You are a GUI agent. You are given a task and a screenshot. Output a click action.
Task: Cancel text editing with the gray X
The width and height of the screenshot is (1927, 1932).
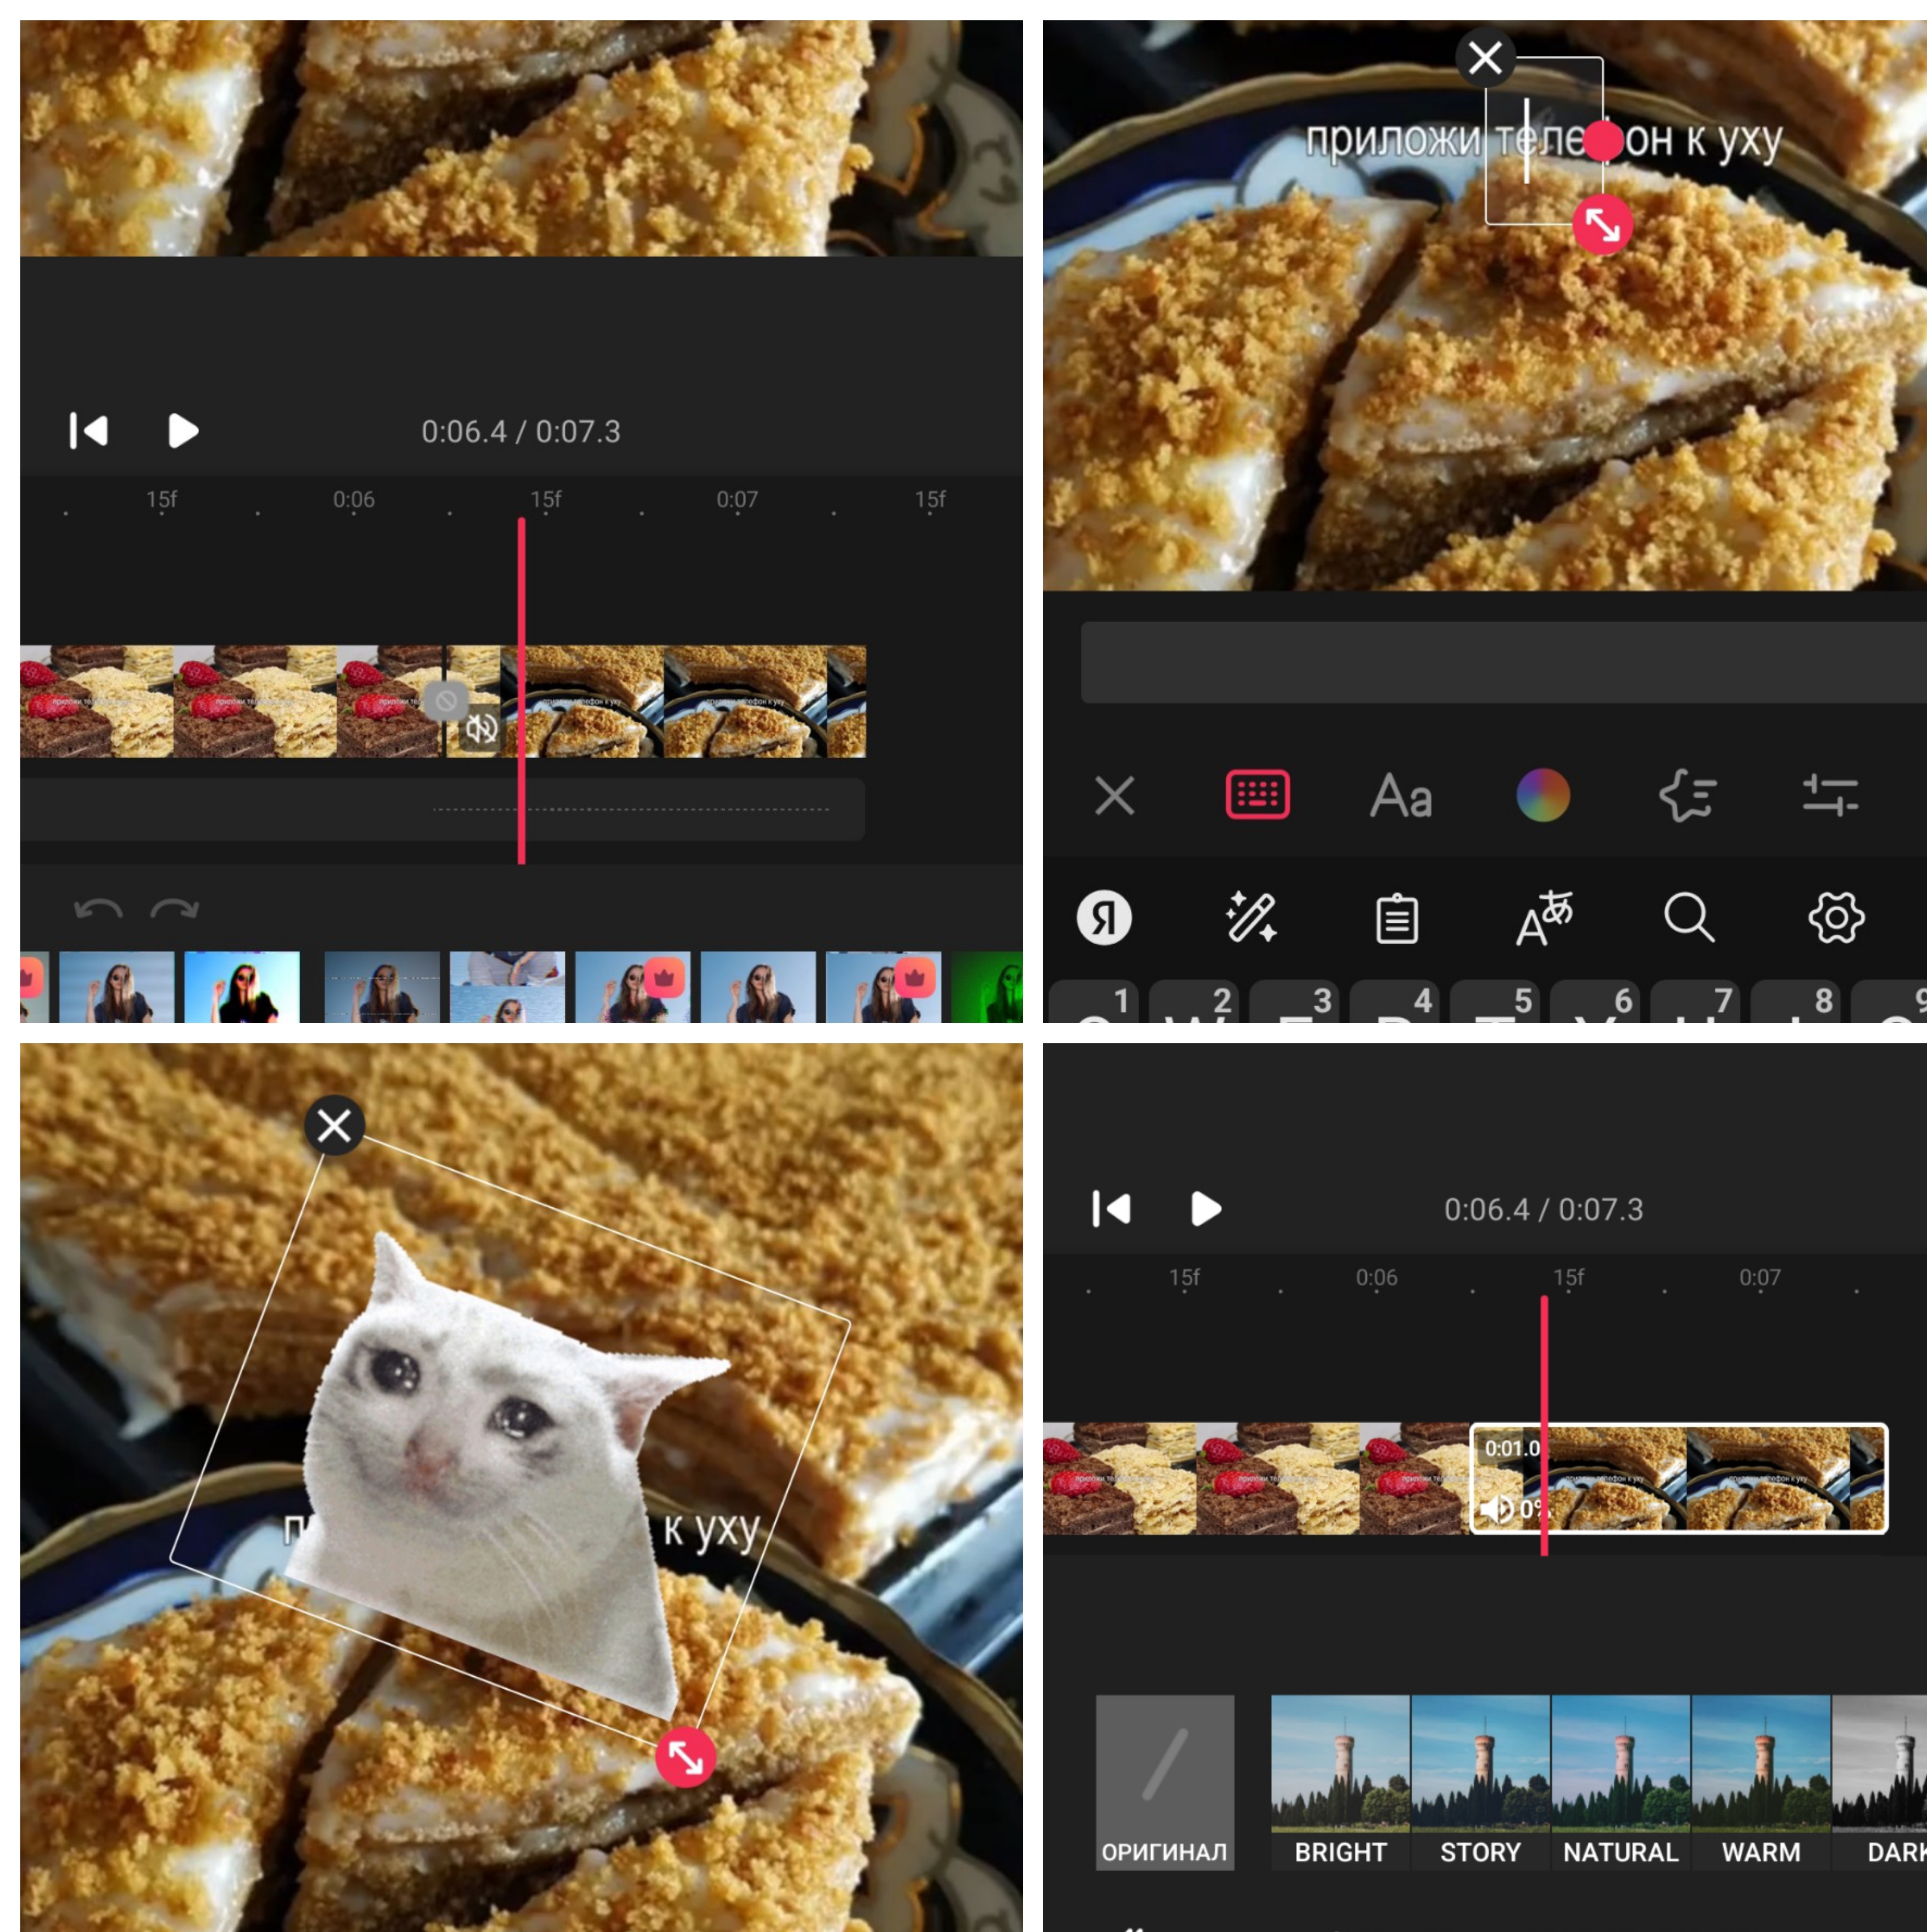(x=1114, y=796)
